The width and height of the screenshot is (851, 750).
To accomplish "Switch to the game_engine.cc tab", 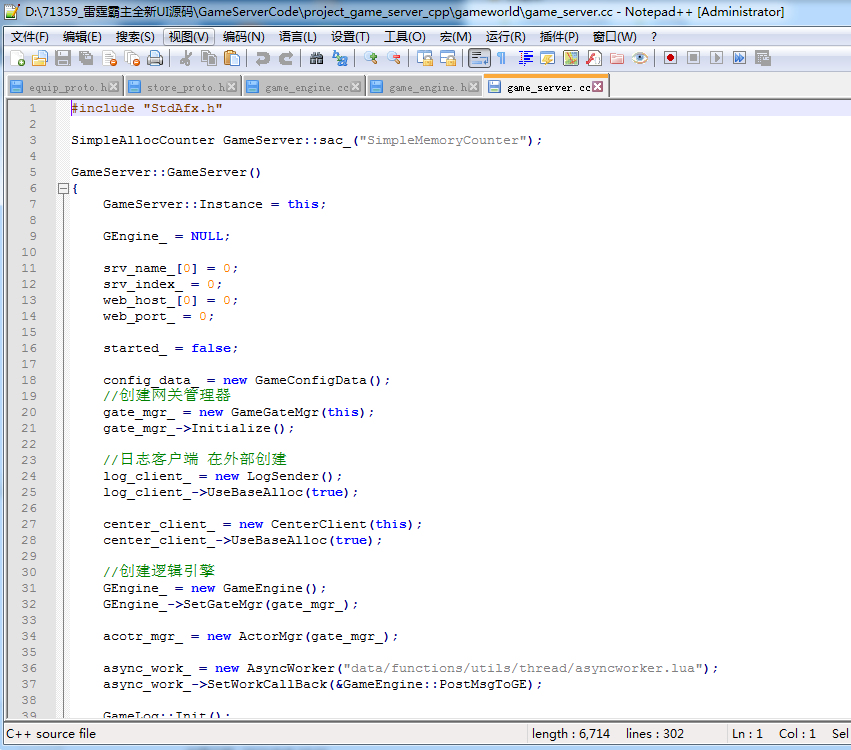I will coord(307,87).
